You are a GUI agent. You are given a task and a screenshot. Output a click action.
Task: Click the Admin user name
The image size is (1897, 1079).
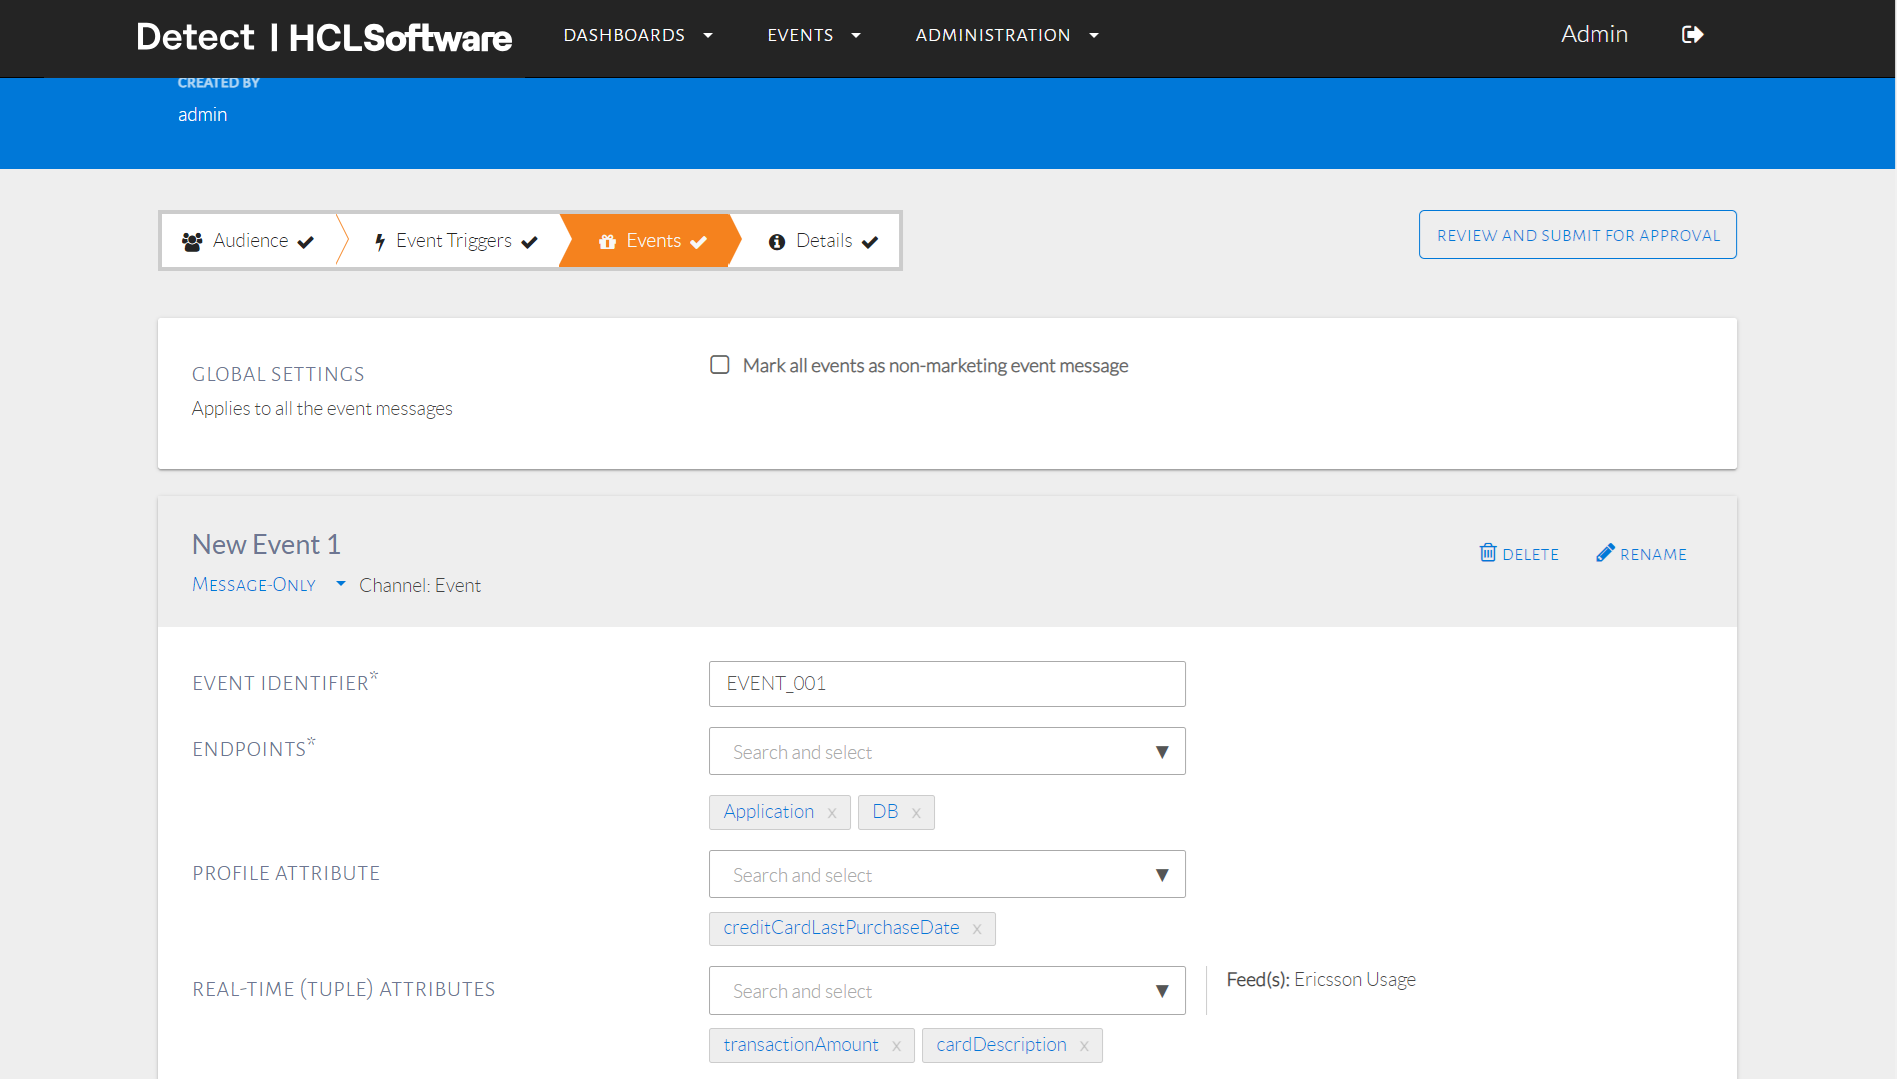pyautogui.click(x=1594, y=35)
